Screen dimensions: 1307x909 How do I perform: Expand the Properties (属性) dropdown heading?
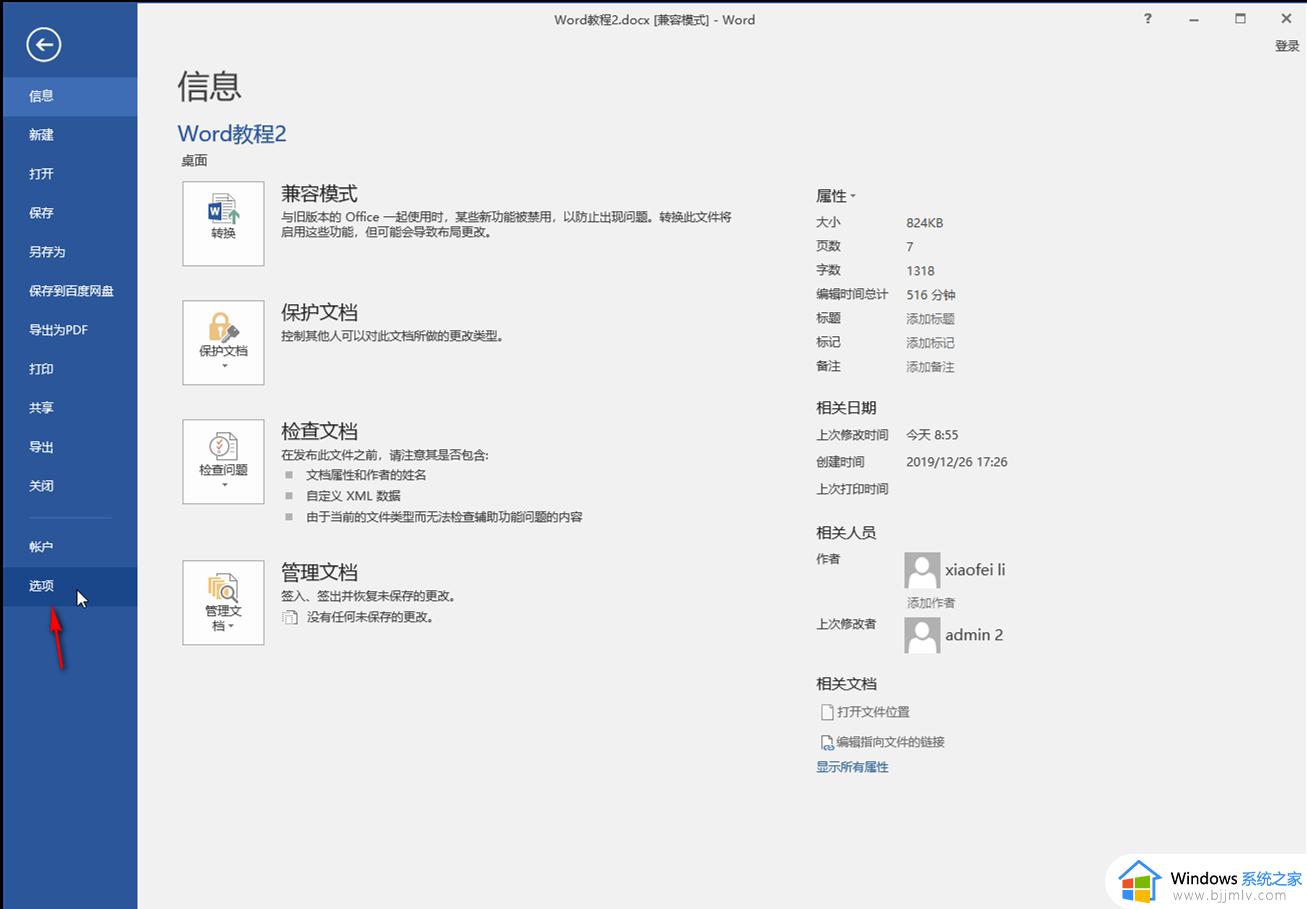coord(836,196)
